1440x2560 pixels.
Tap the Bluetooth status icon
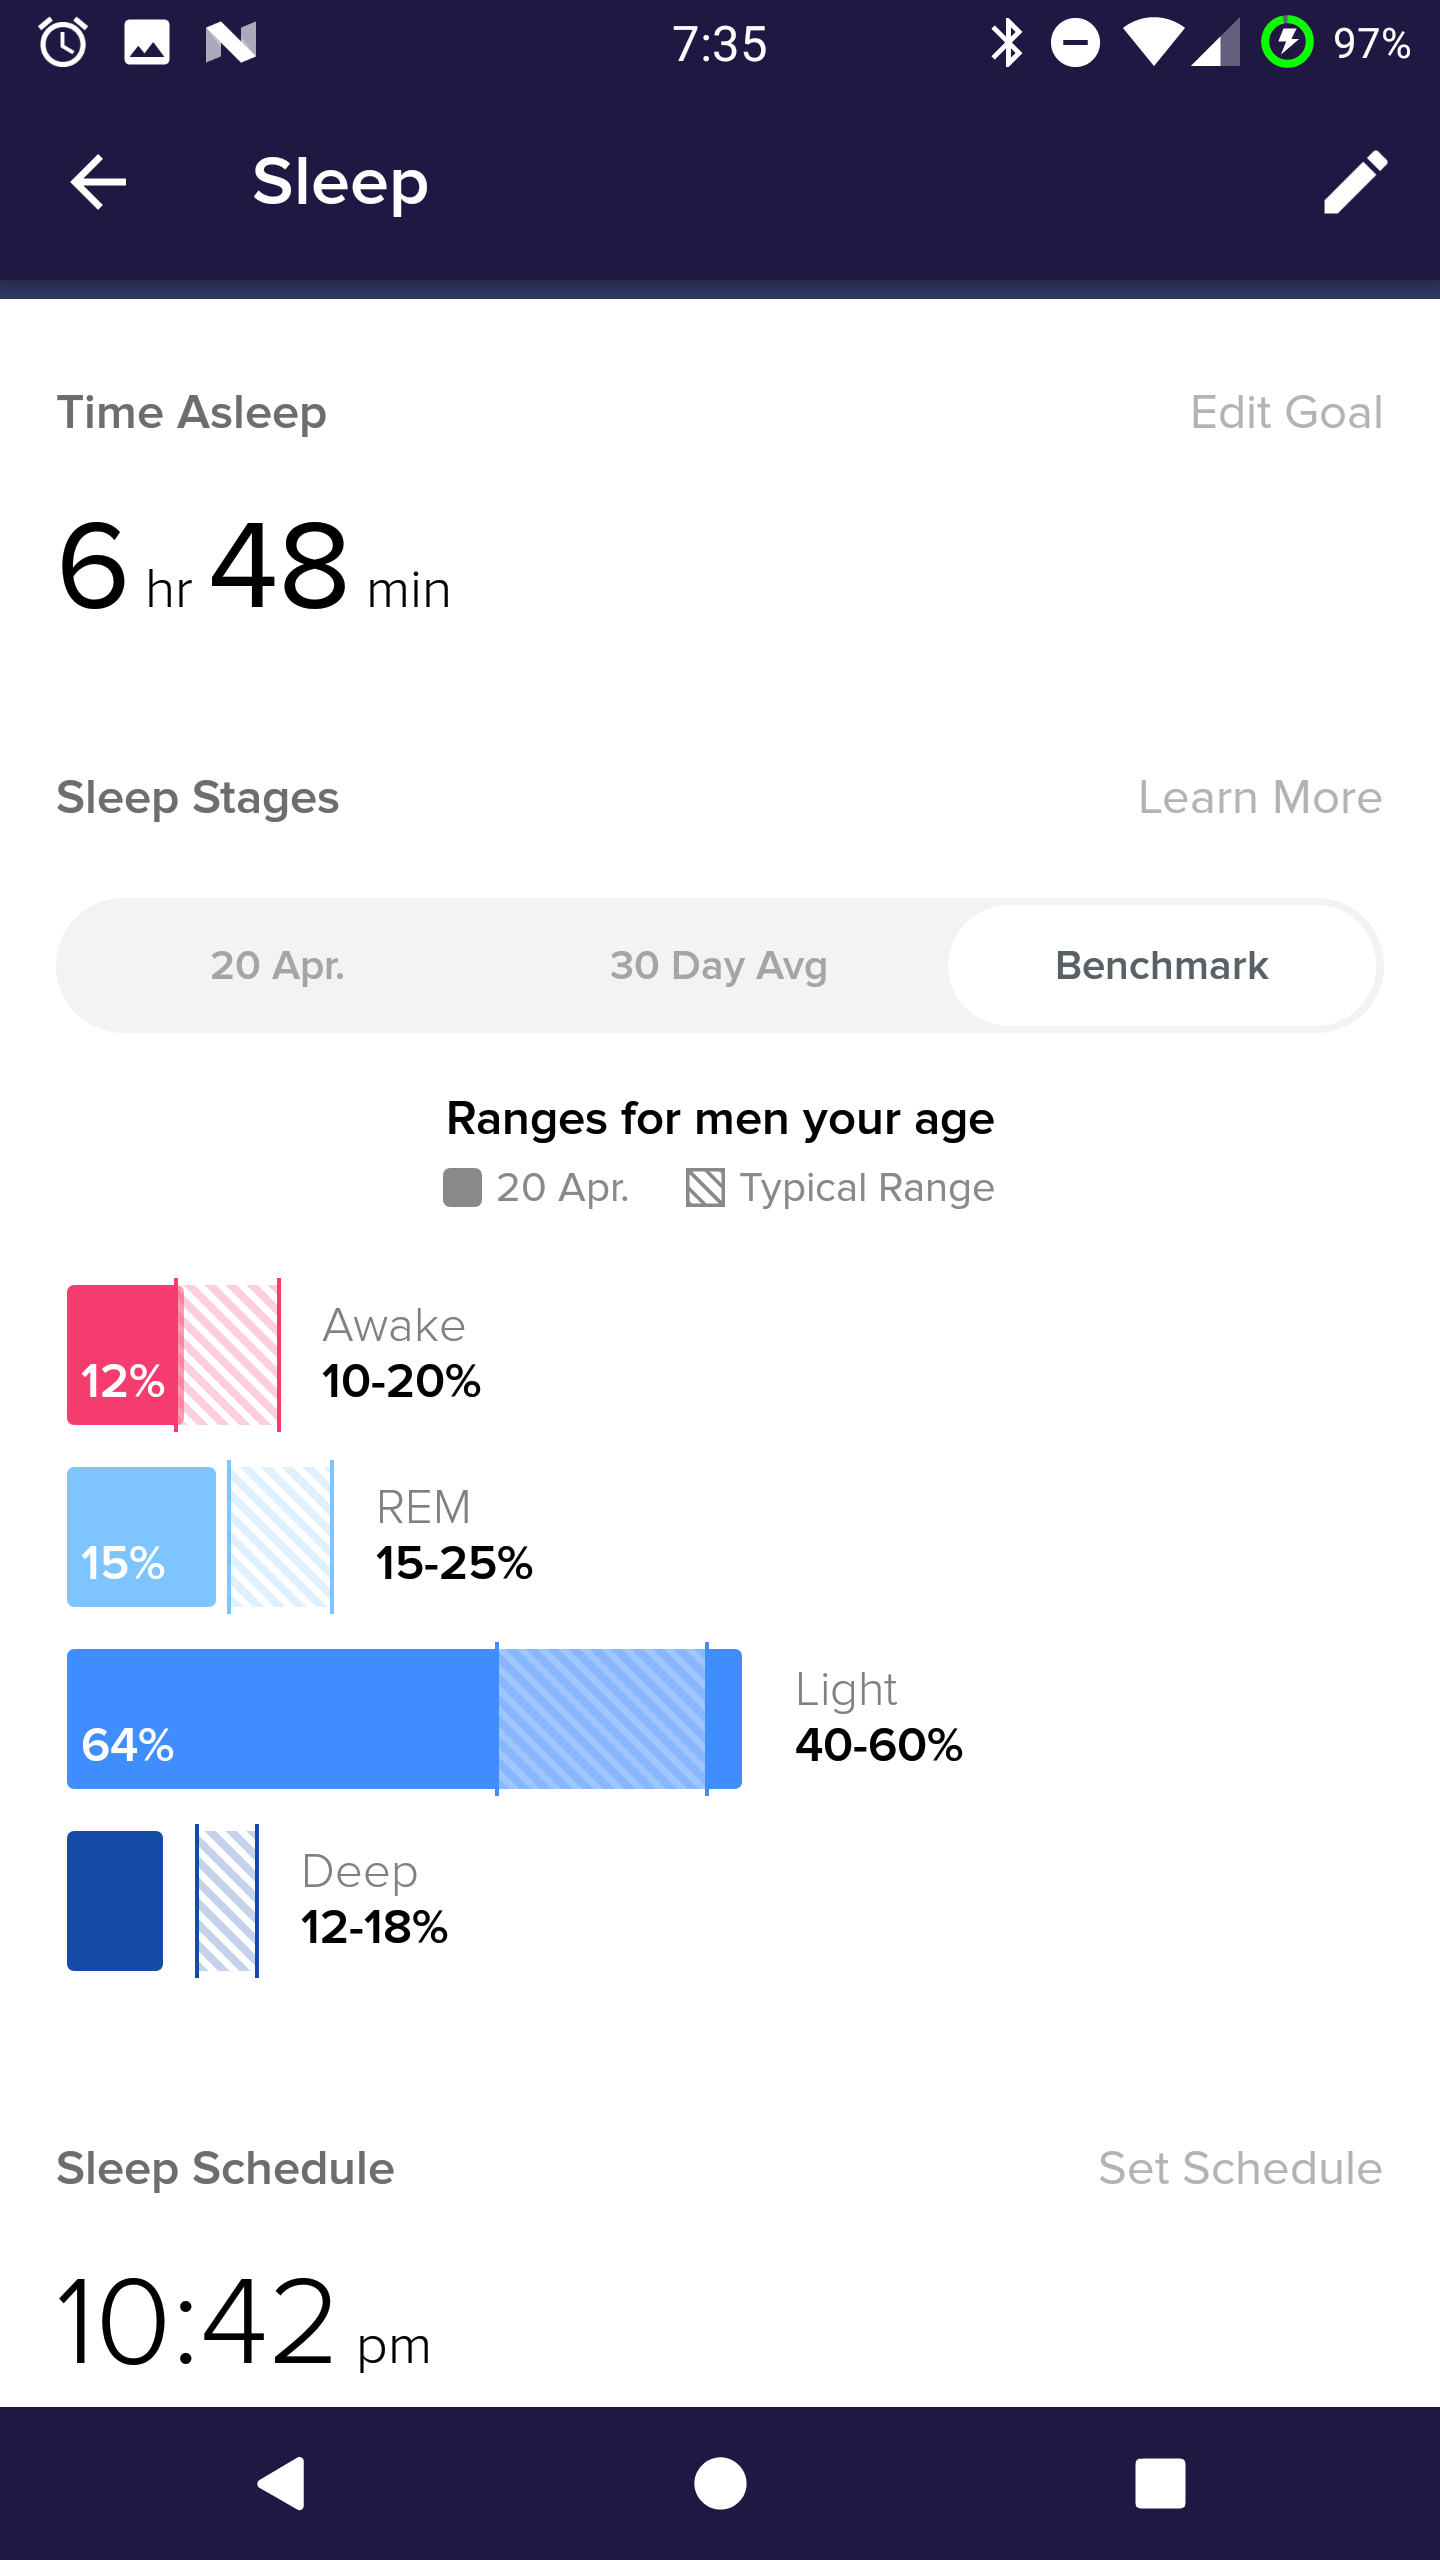tap(1006, 43)
